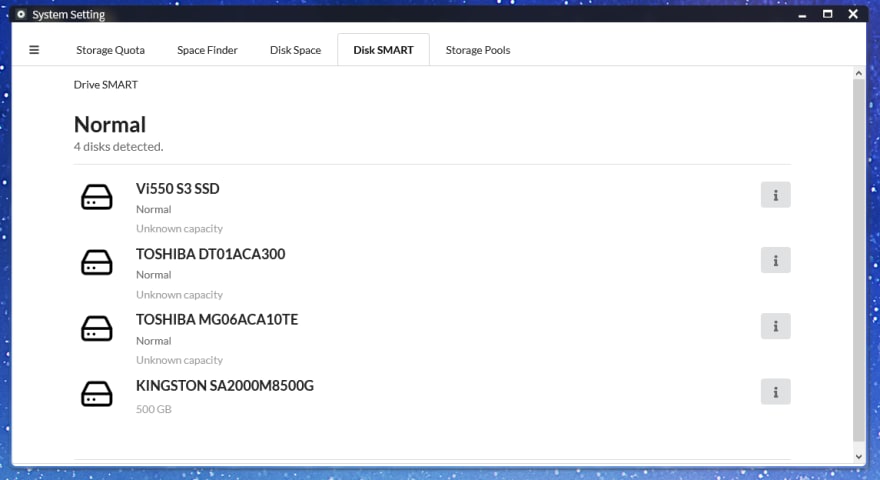Click Normal status under TOSHIBA MG06ACA10TE
This screenshot has width=880, height=480.
(x=154, y=341)
